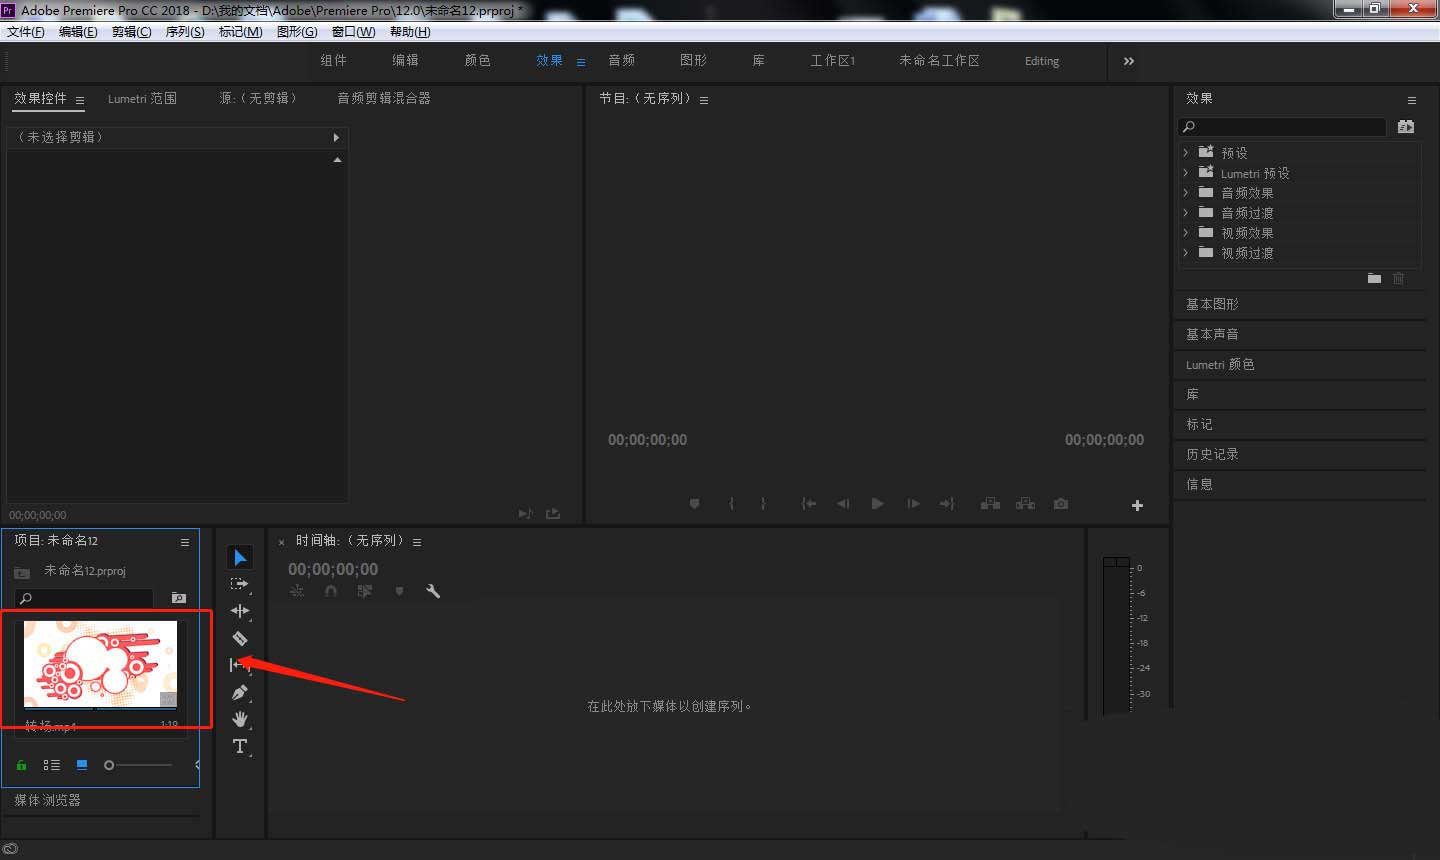Show more workspaces via overflow chevron
Image resolution: width=1440 pixels, height=860 pixels.
tap(1129, 61)
